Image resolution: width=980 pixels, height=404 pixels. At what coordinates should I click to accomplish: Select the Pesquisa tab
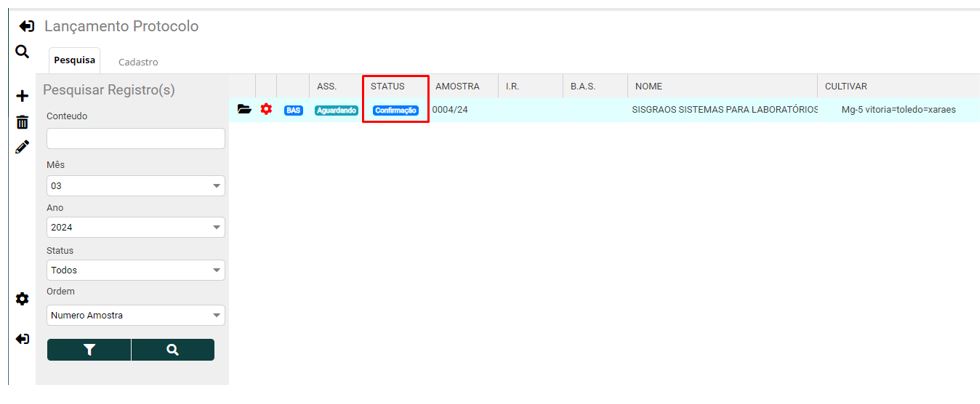(74, 60)
